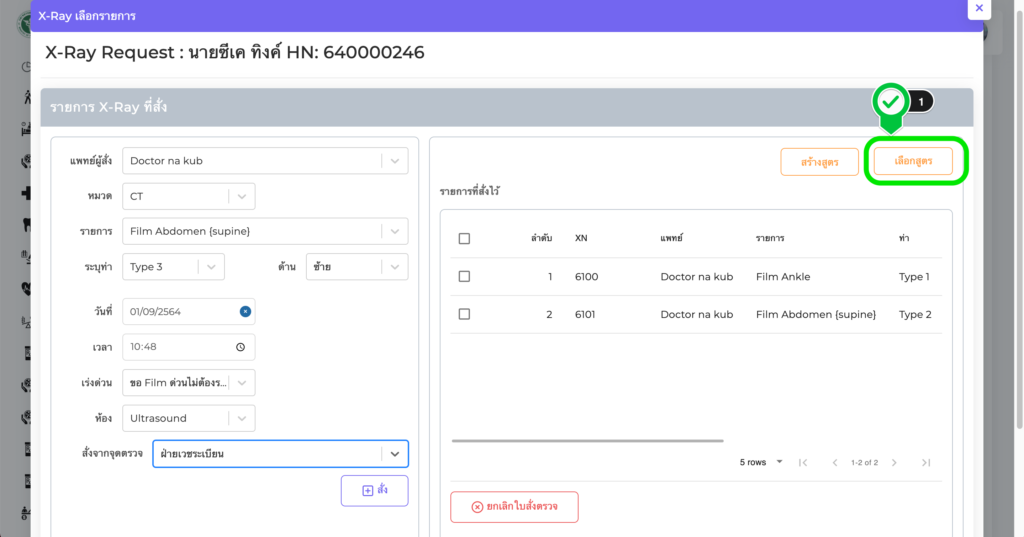Click the เลือกสูตร button

913,161
